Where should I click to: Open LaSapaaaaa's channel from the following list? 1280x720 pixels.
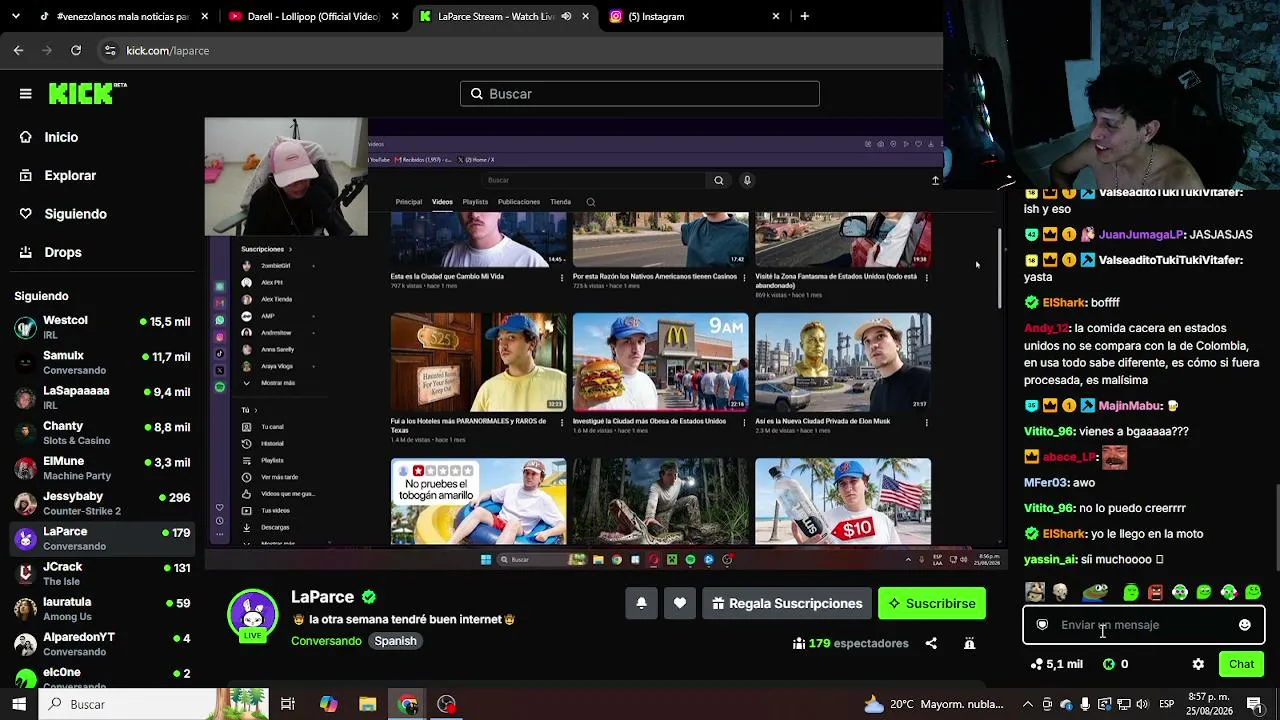click(102, 397)
